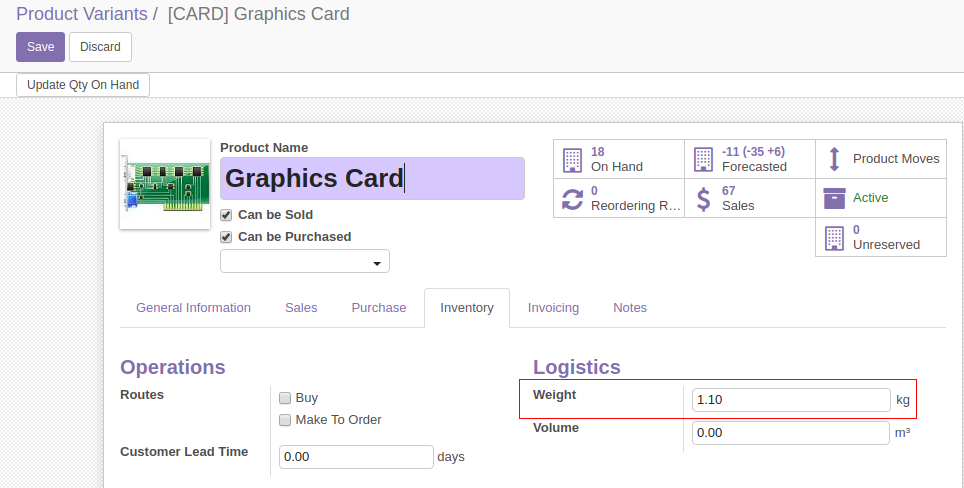Screen dimensions: 964x488
Task: Go back to Product Variants breadcrumb
Action: click(82, 14)
